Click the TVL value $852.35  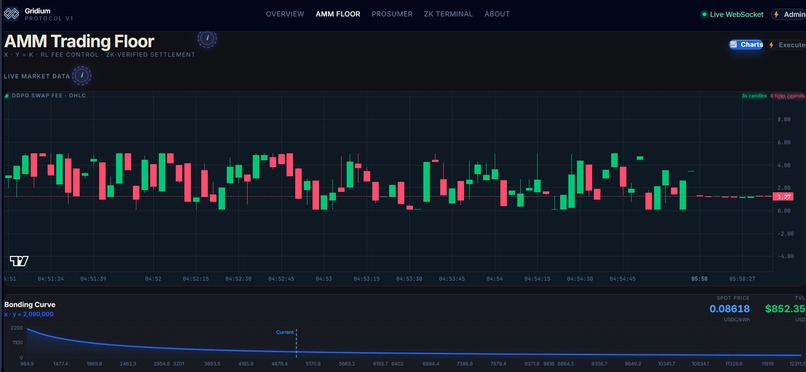pos(785,309)
